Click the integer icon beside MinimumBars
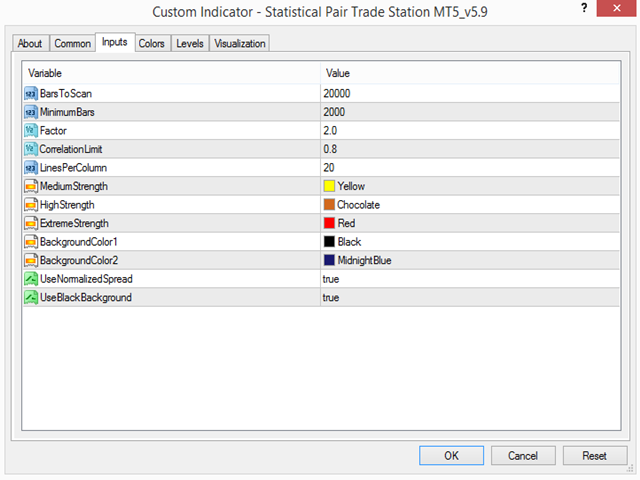640x480 pixels. coord(31,112)
